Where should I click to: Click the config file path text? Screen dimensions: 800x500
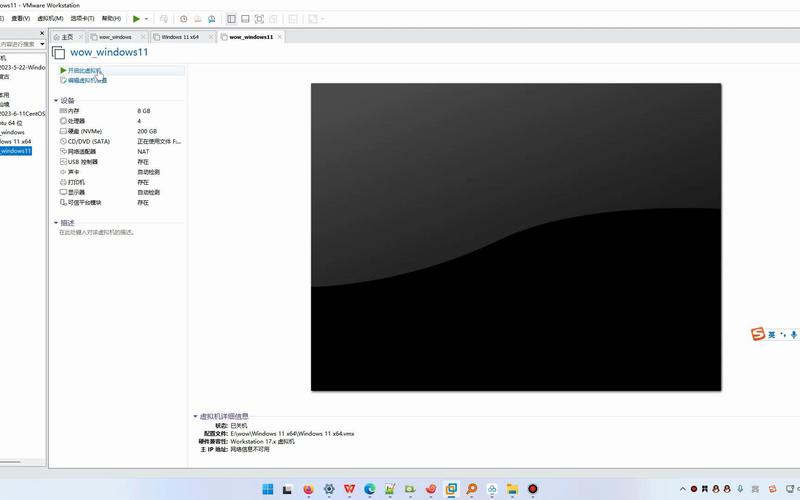[292, 434]
